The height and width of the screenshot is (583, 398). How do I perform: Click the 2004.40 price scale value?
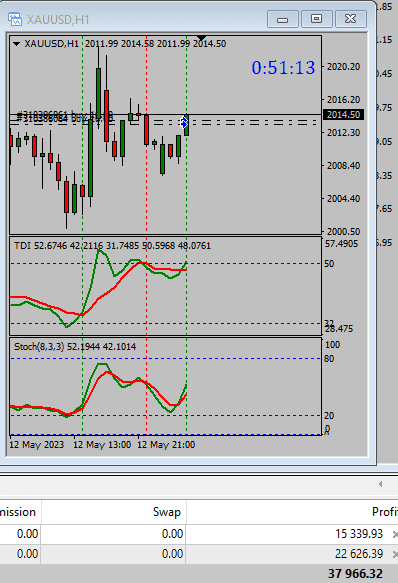click(x=343, y=199)
